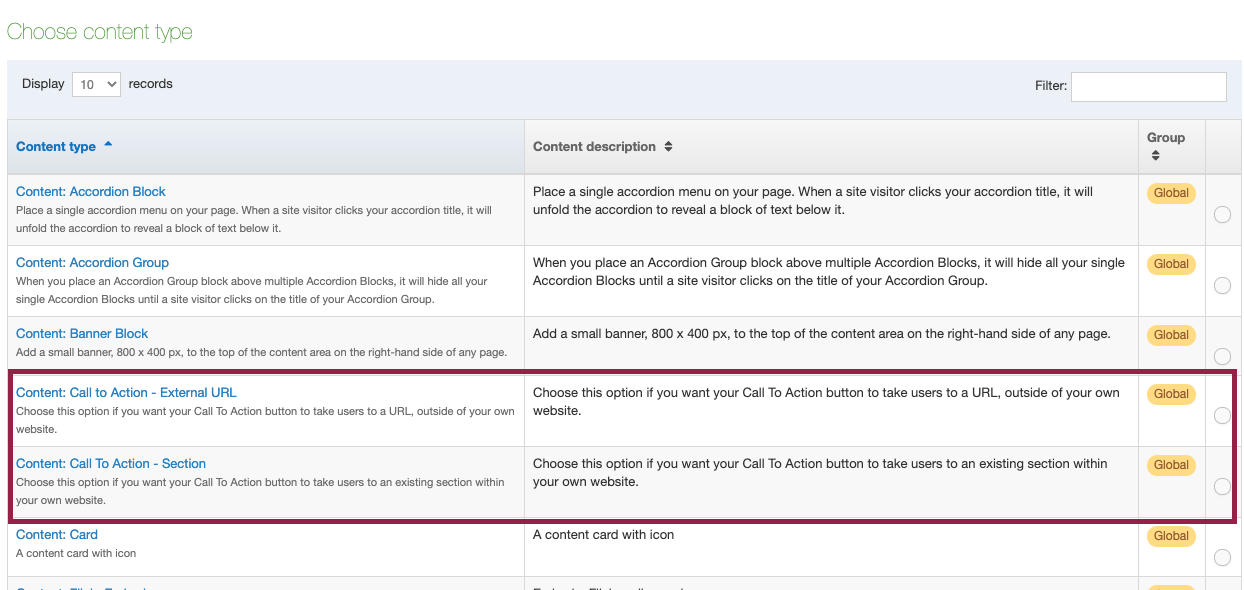Select the radio button for Content: Card

[x=1222, y=557]
